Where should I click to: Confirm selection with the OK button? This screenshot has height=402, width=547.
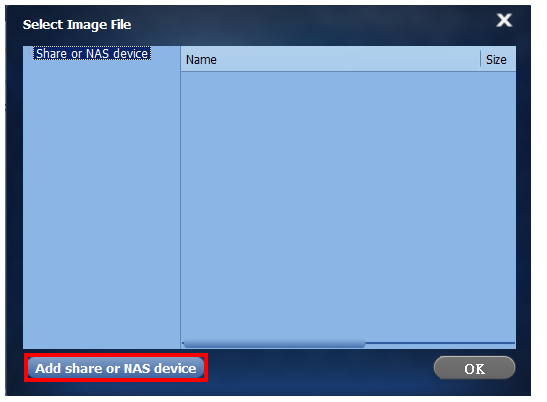click(x=474, y=368)
